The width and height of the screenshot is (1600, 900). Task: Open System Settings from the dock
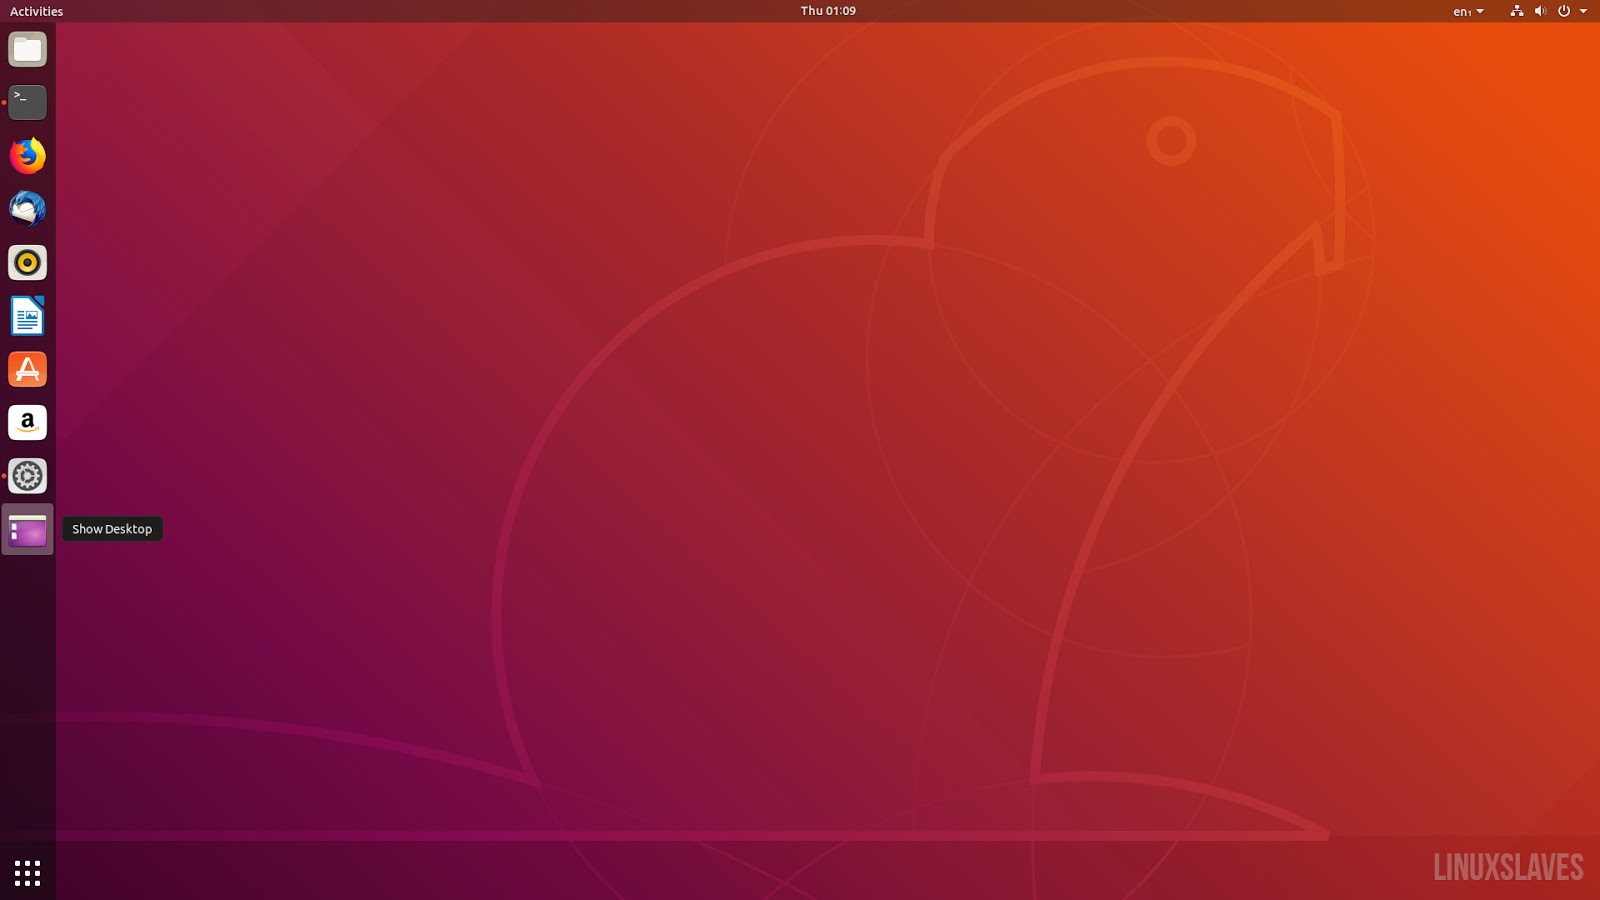point(27,476)
